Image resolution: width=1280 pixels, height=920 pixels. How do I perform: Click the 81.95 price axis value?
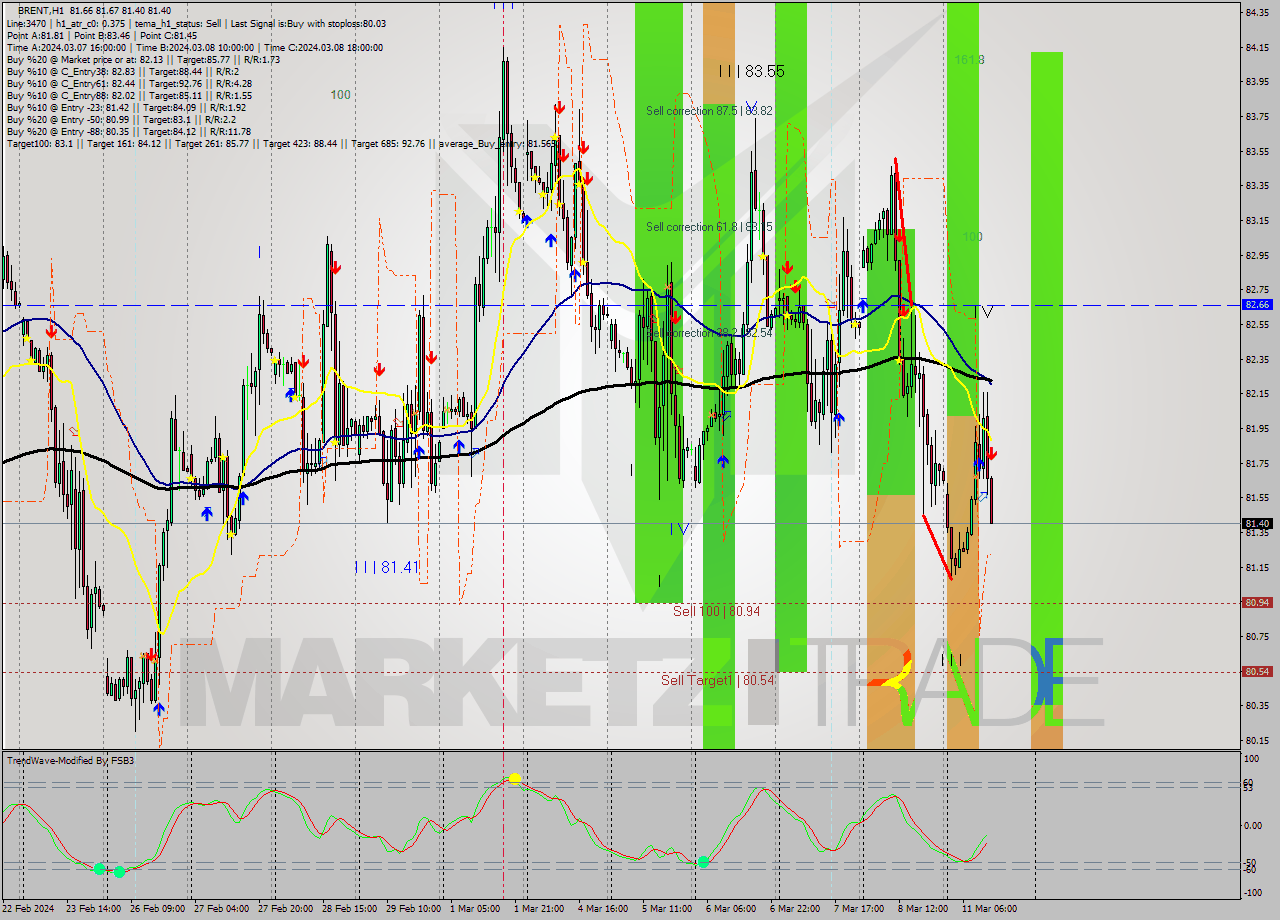1257,428
